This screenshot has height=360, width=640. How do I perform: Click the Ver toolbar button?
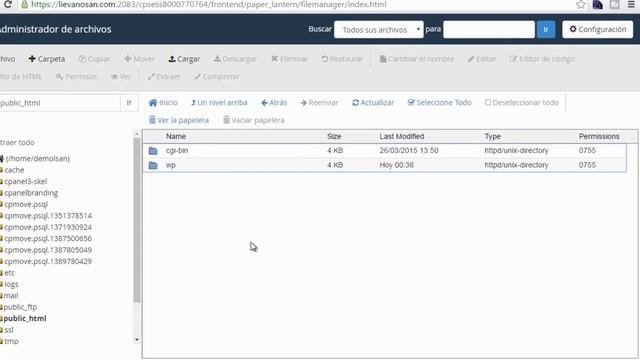click(x=121, y=76)
